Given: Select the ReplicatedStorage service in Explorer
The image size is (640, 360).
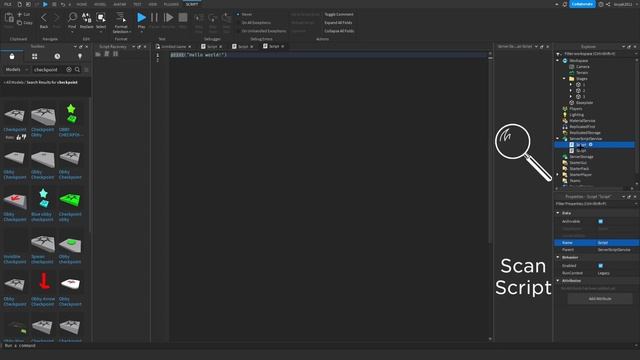Looking at the screenshot, I should point(584,133).
